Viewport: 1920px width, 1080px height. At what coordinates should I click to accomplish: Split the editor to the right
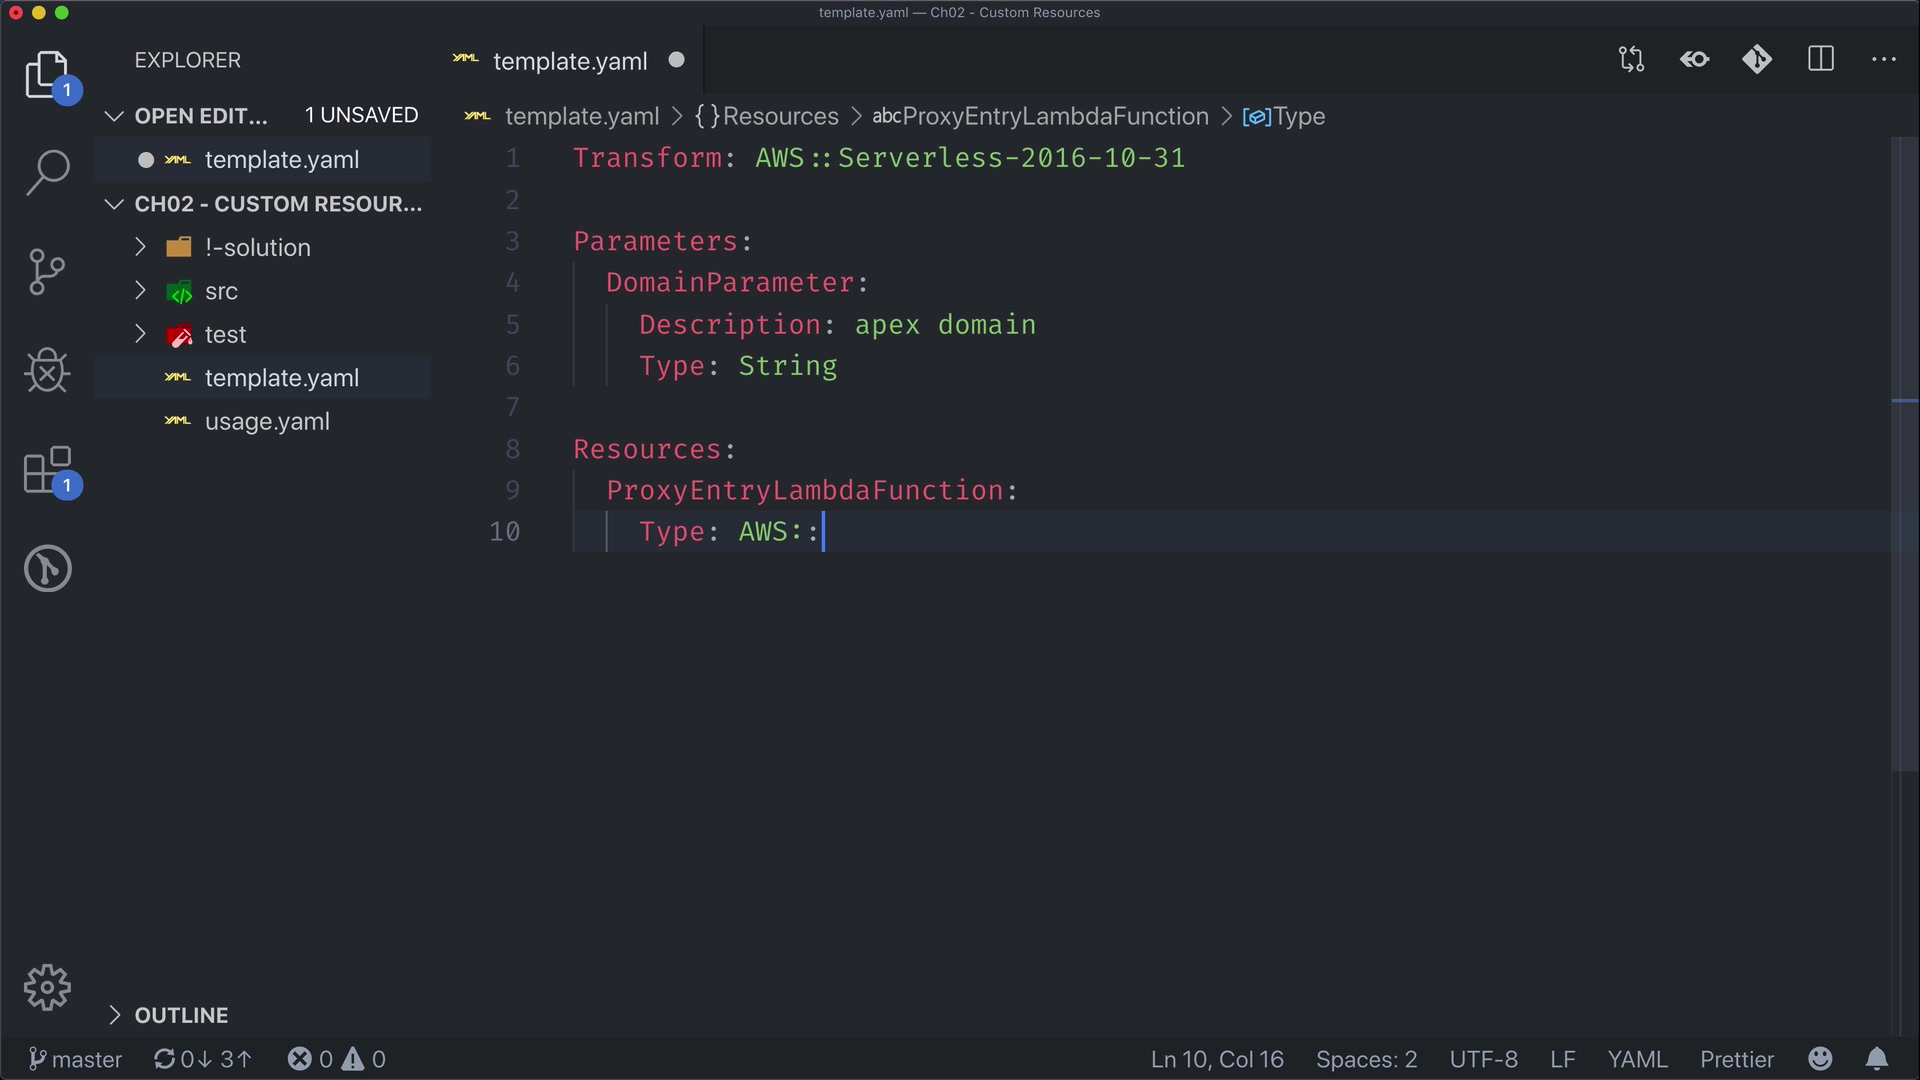point(1821,60)
